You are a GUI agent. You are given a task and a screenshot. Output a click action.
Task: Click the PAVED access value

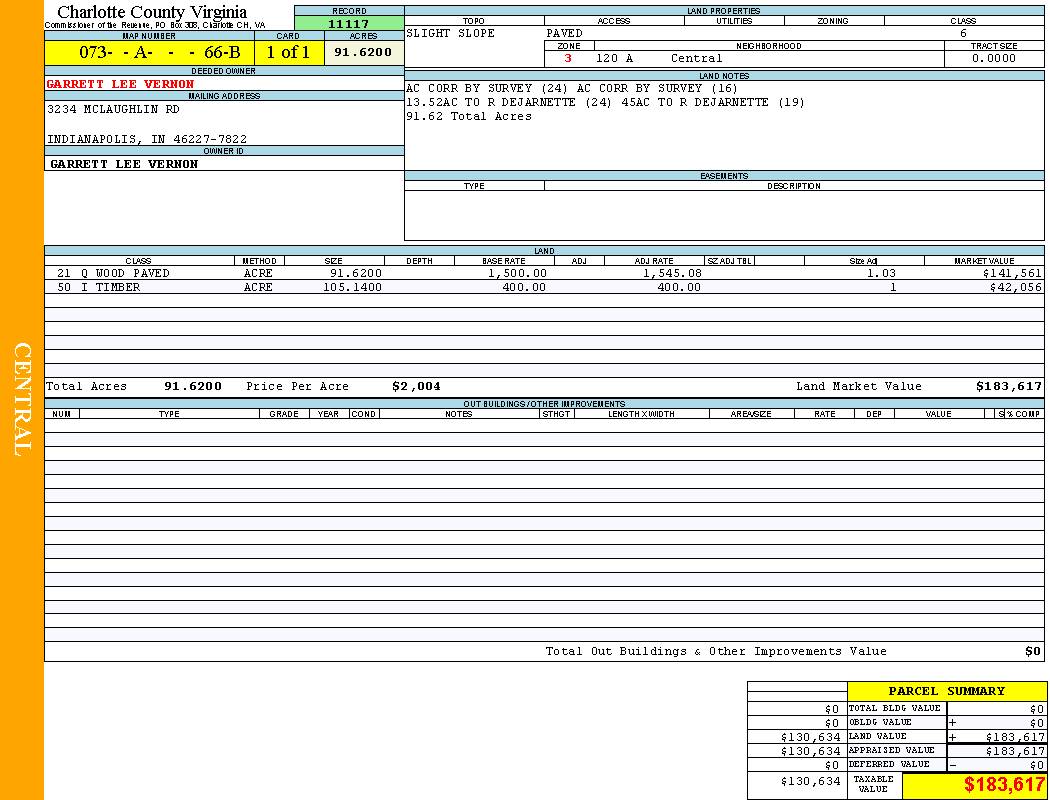tap(565, 33)
